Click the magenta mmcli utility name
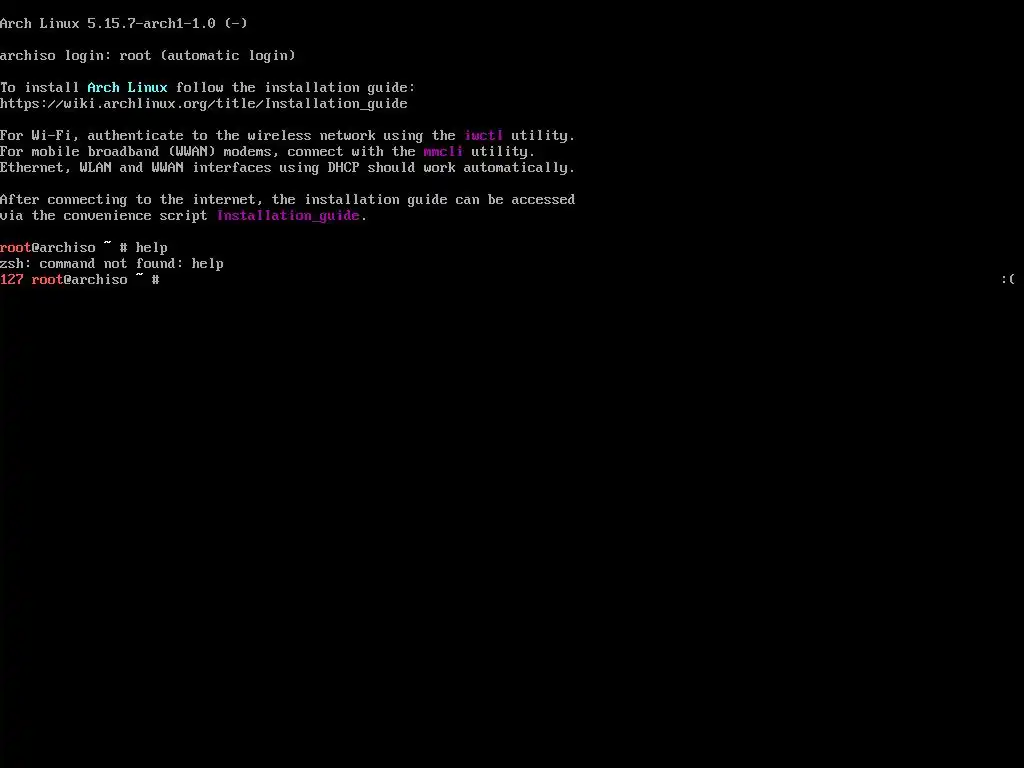The width and height of the screenshot is (1024, 768). 443,152
